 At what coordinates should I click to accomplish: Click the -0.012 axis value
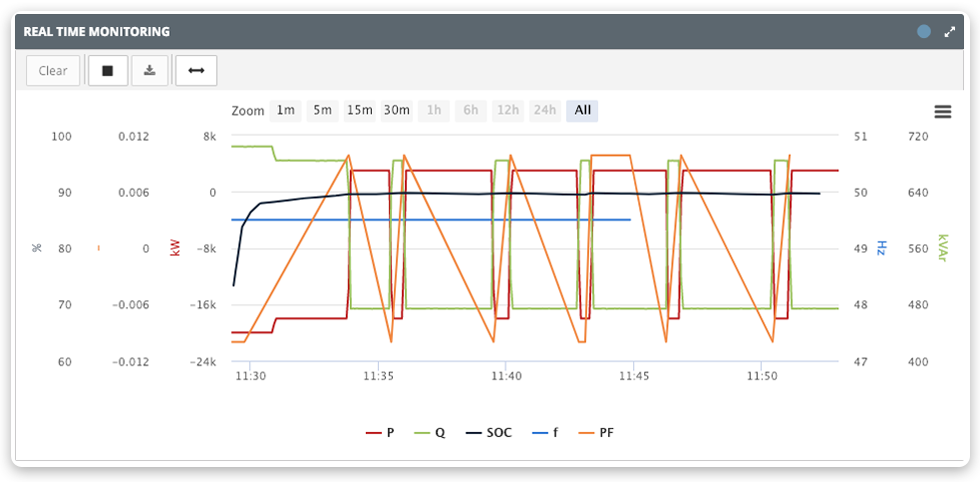click(x=131, y=362)
